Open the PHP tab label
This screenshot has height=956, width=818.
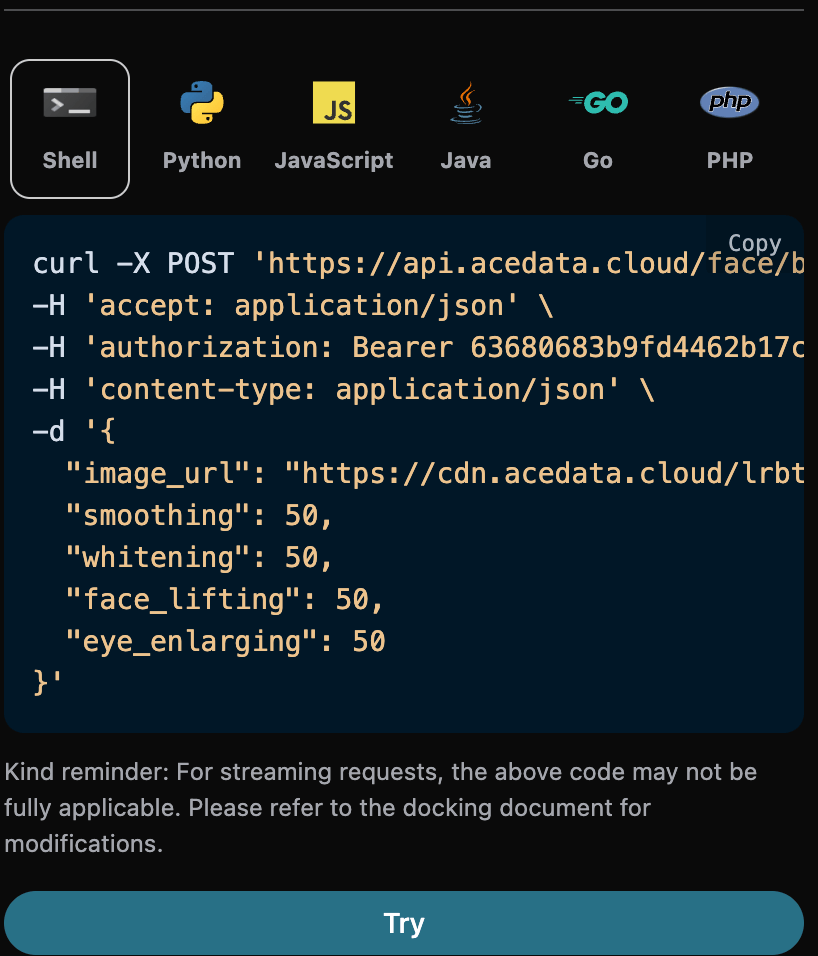pos(729,160)
